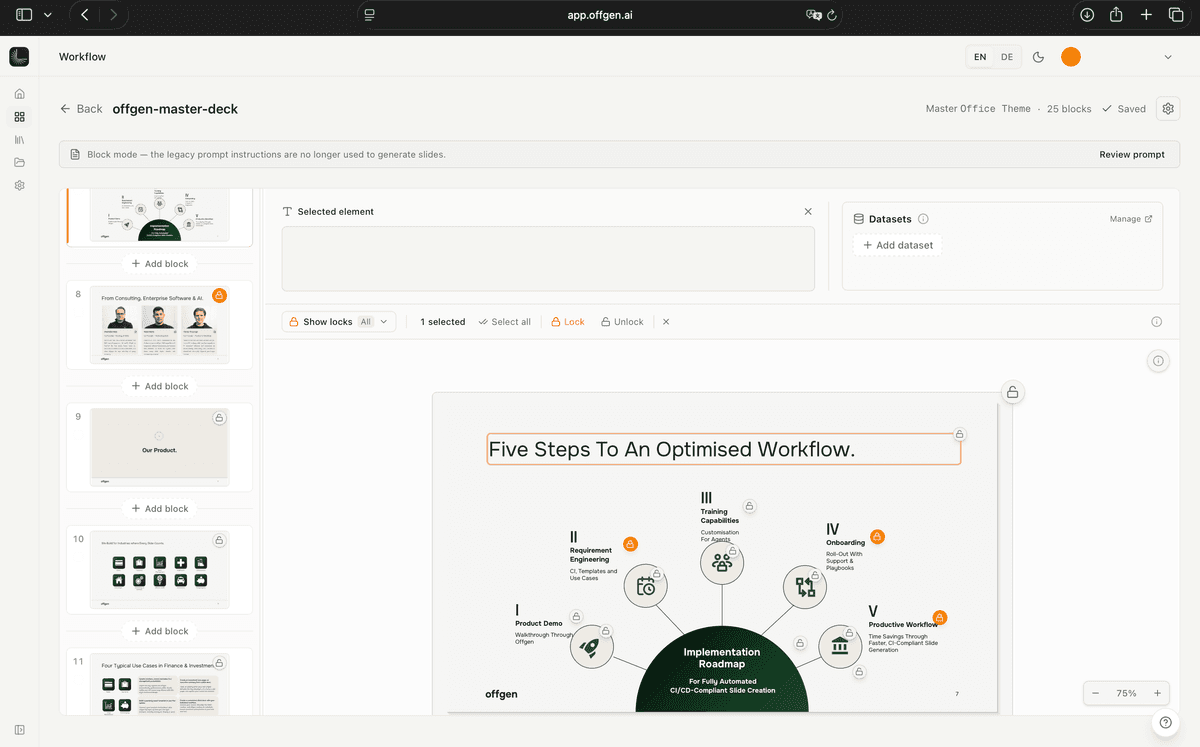Close the Selected element panel

click(x=808, y=212)
